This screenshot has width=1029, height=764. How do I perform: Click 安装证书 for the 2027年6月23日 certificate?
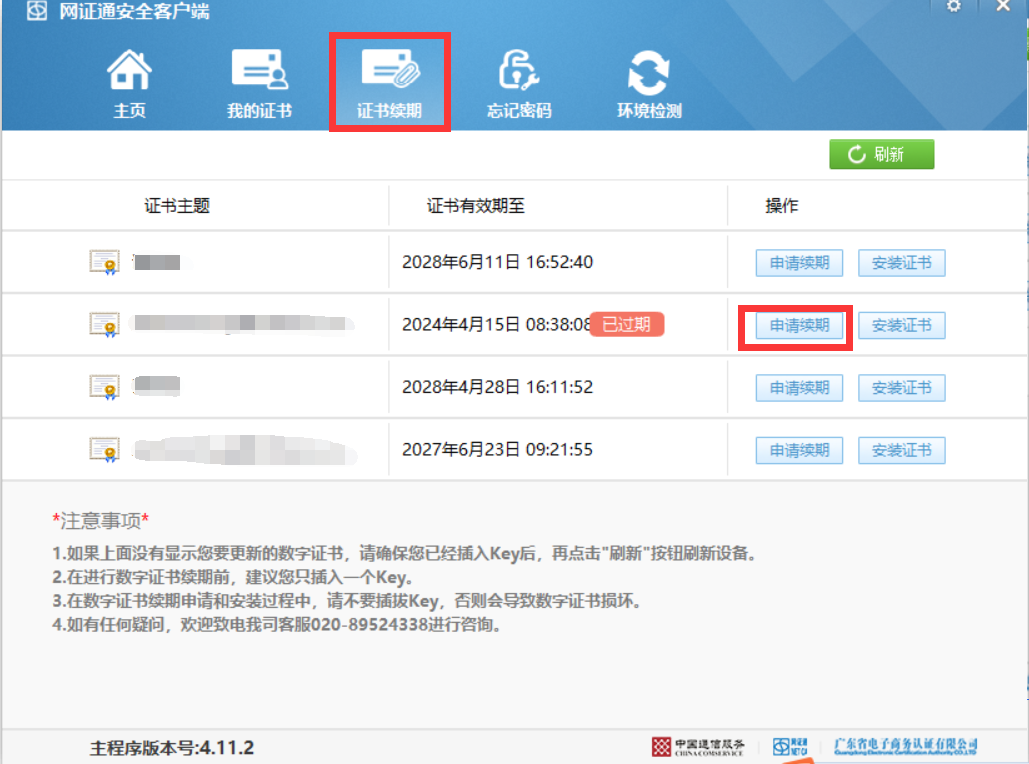pos(901,450)
